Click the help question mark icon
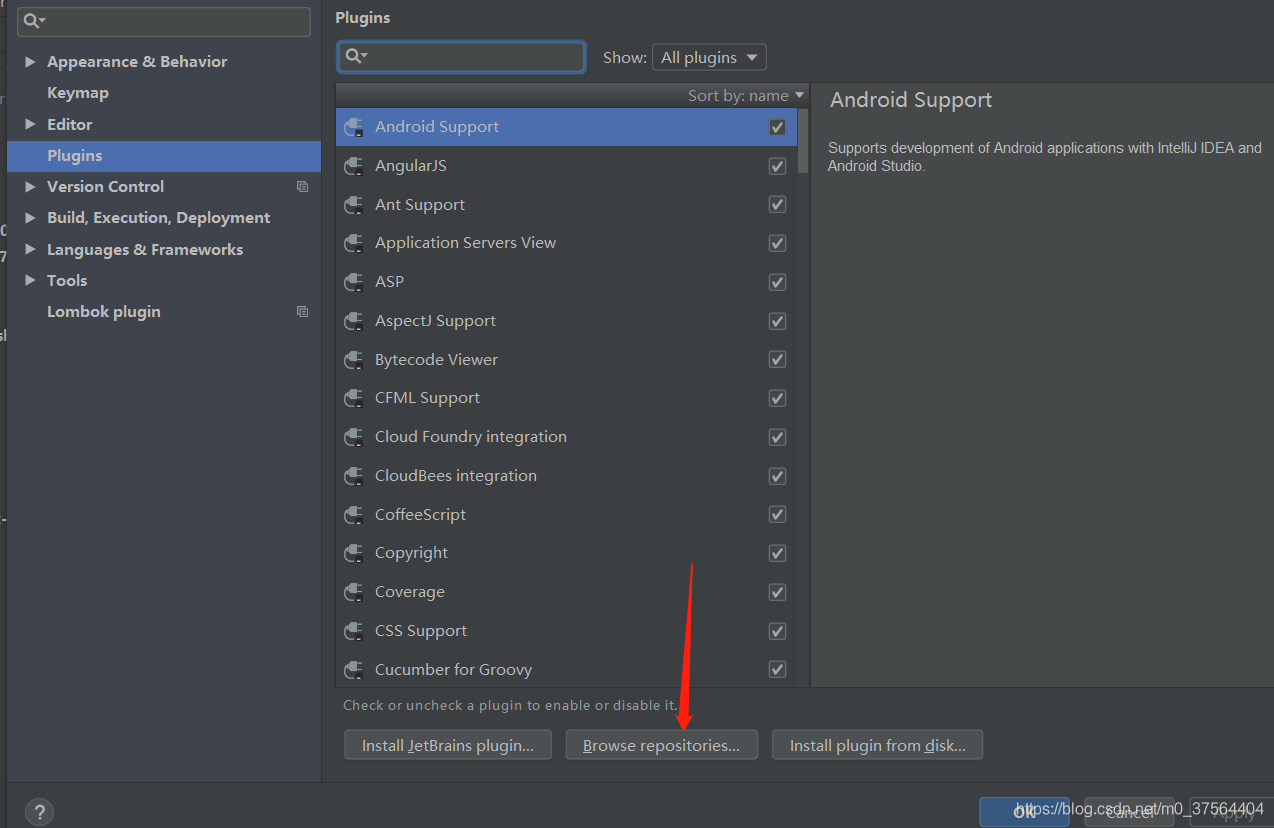The height and width of the screenshot is (828, 1274). [38, 811]
